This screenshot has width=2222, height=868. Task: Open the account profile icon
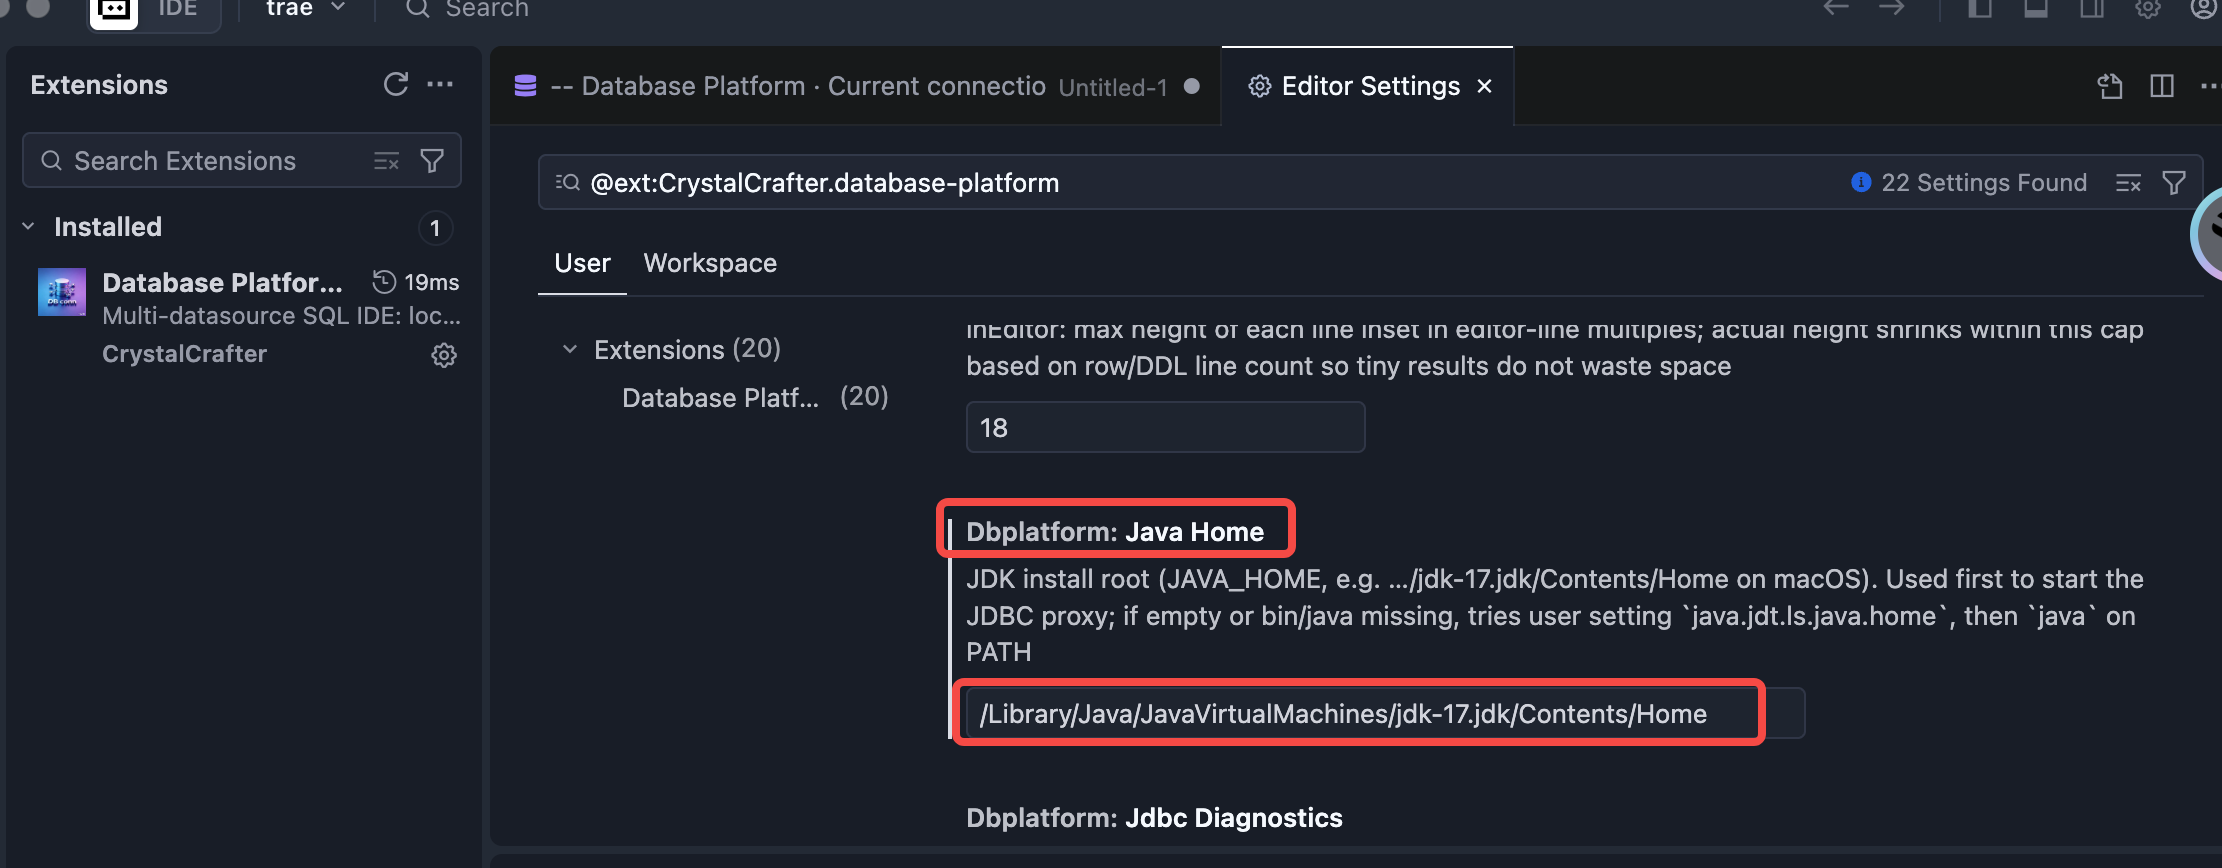pyautogui.click(x=2204, y=8)
